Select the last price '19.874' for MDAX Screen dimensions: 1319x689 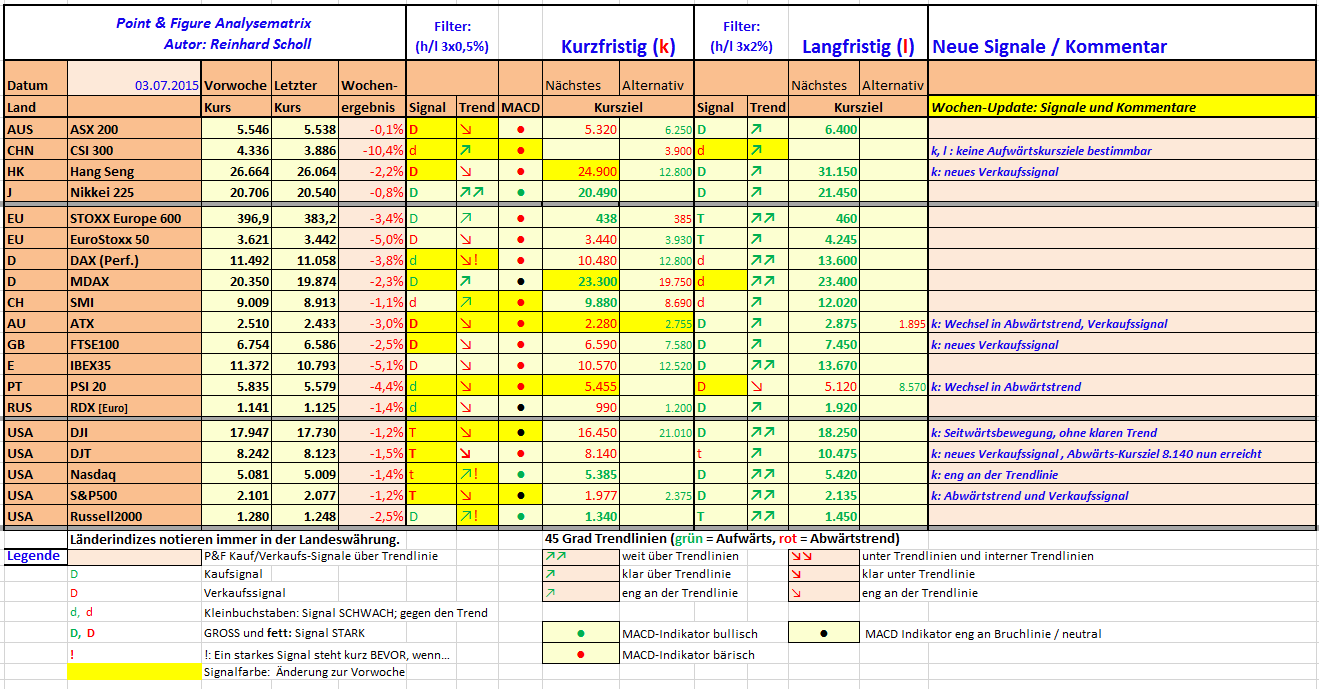(314, 282)
